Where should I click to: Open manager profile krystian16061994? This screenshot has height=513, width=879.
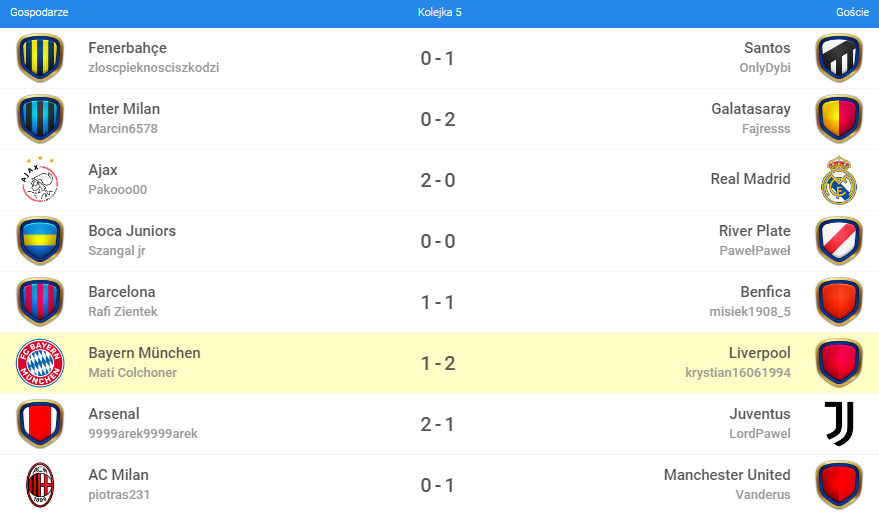pyautogui.click(x=737, y=373)
